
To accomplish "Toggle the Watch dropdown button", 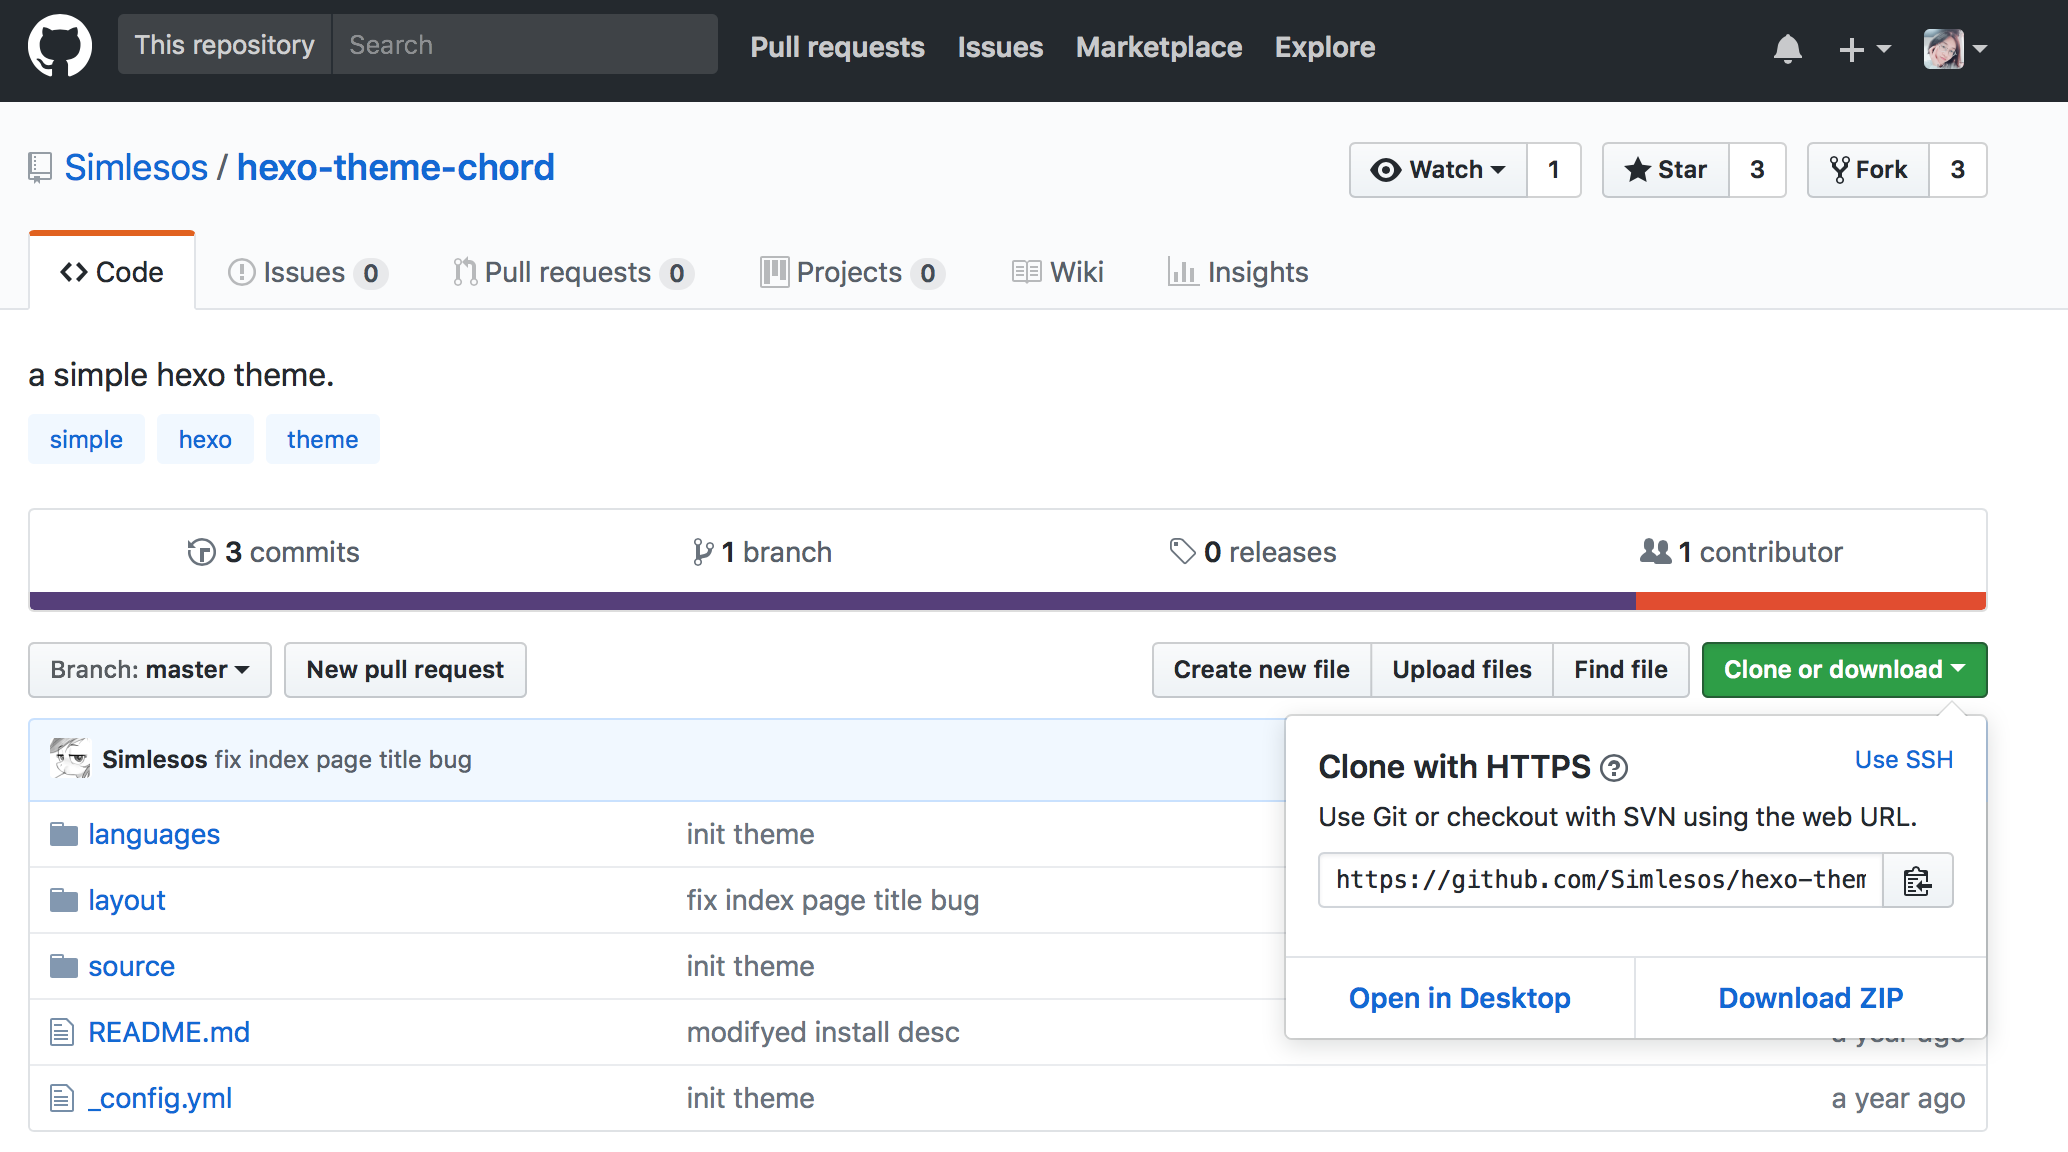I will pyautogui.click(x=1438, y=170).
